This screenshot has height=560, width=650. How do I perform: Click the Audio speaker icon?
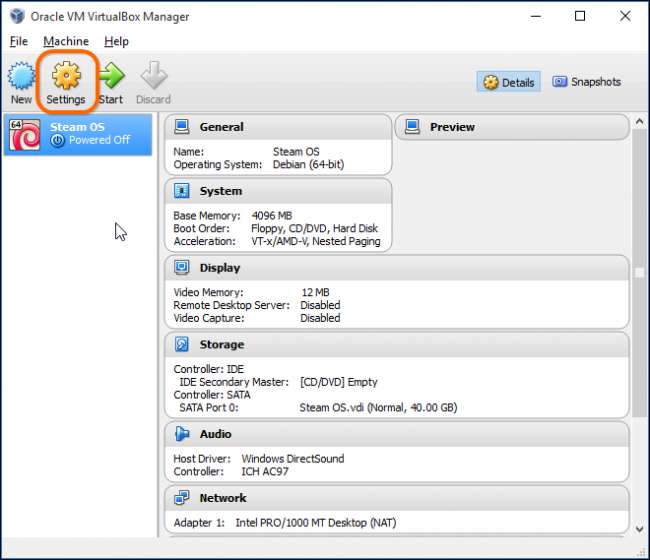(x=182, y=434)
